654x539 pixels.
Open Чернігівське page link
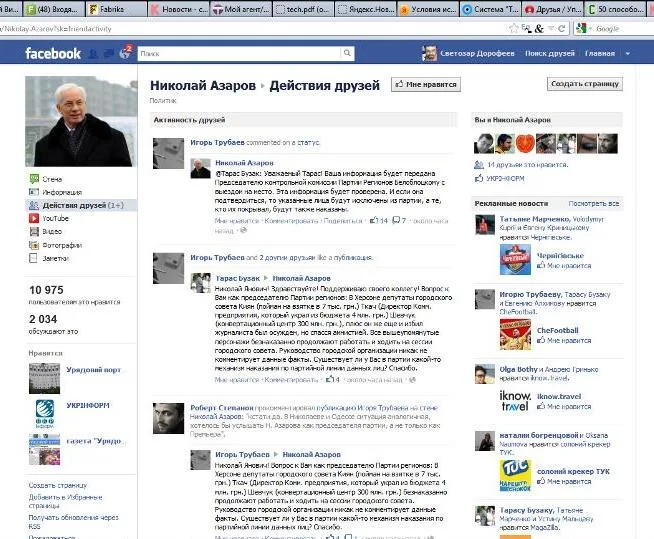coord(560,256)
